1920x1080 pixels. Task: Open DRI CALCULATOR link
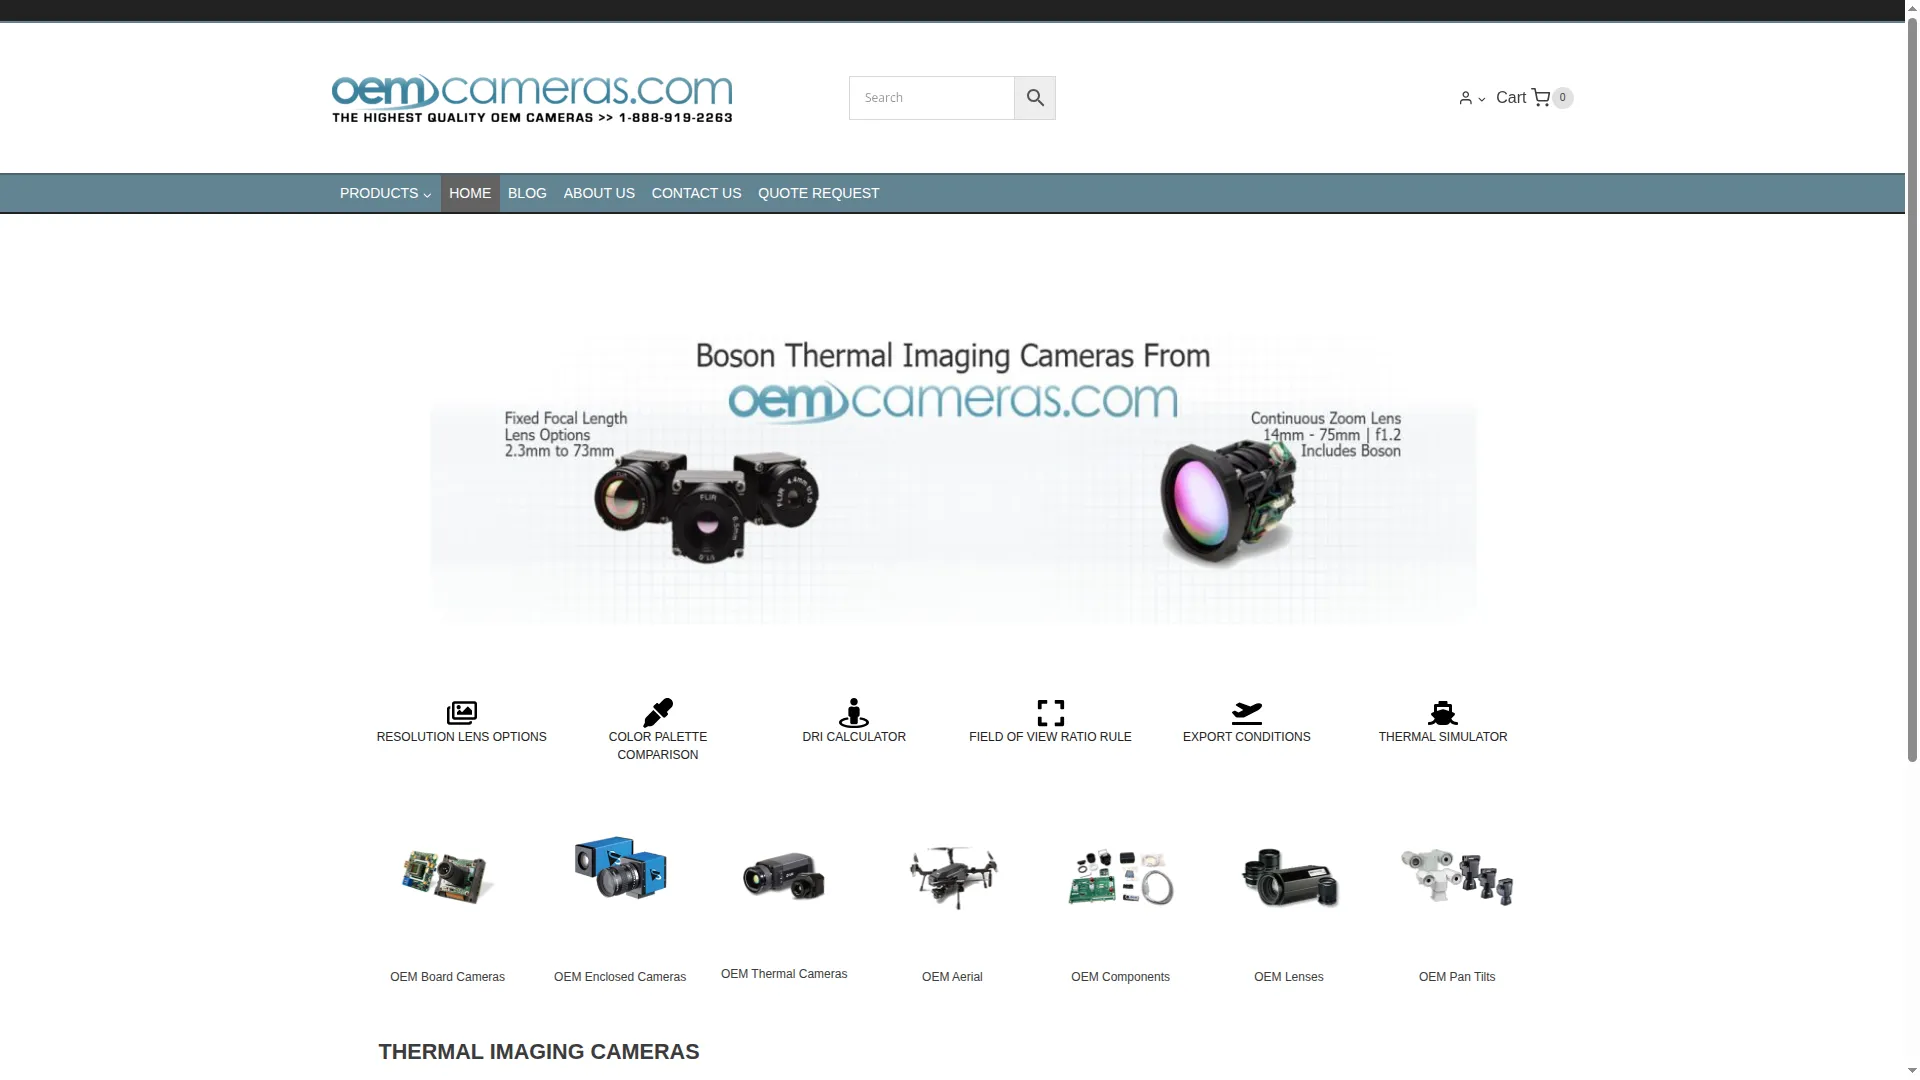(x=854, y=737)
